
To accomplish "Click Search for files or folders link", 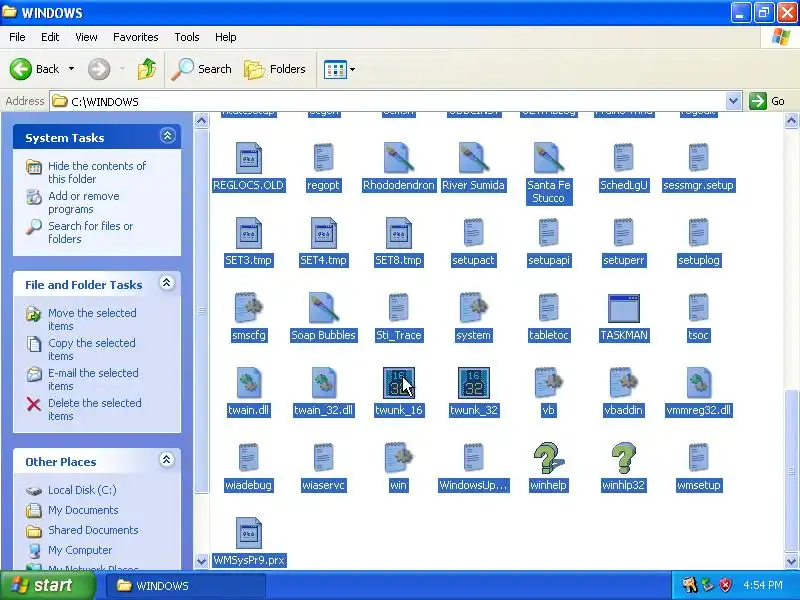I will [90, 232].
